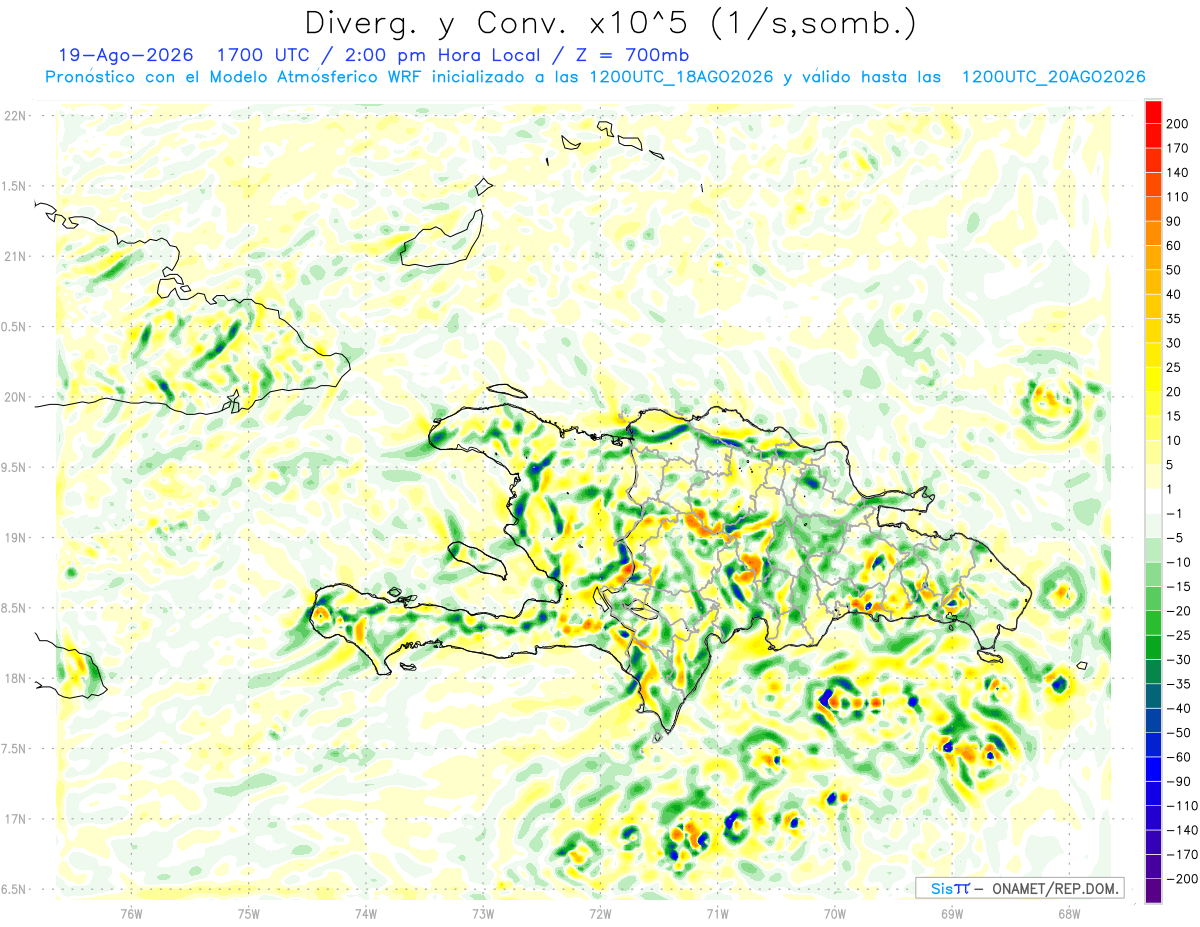Click the 76W longitude label

click(x=131, y=913)
